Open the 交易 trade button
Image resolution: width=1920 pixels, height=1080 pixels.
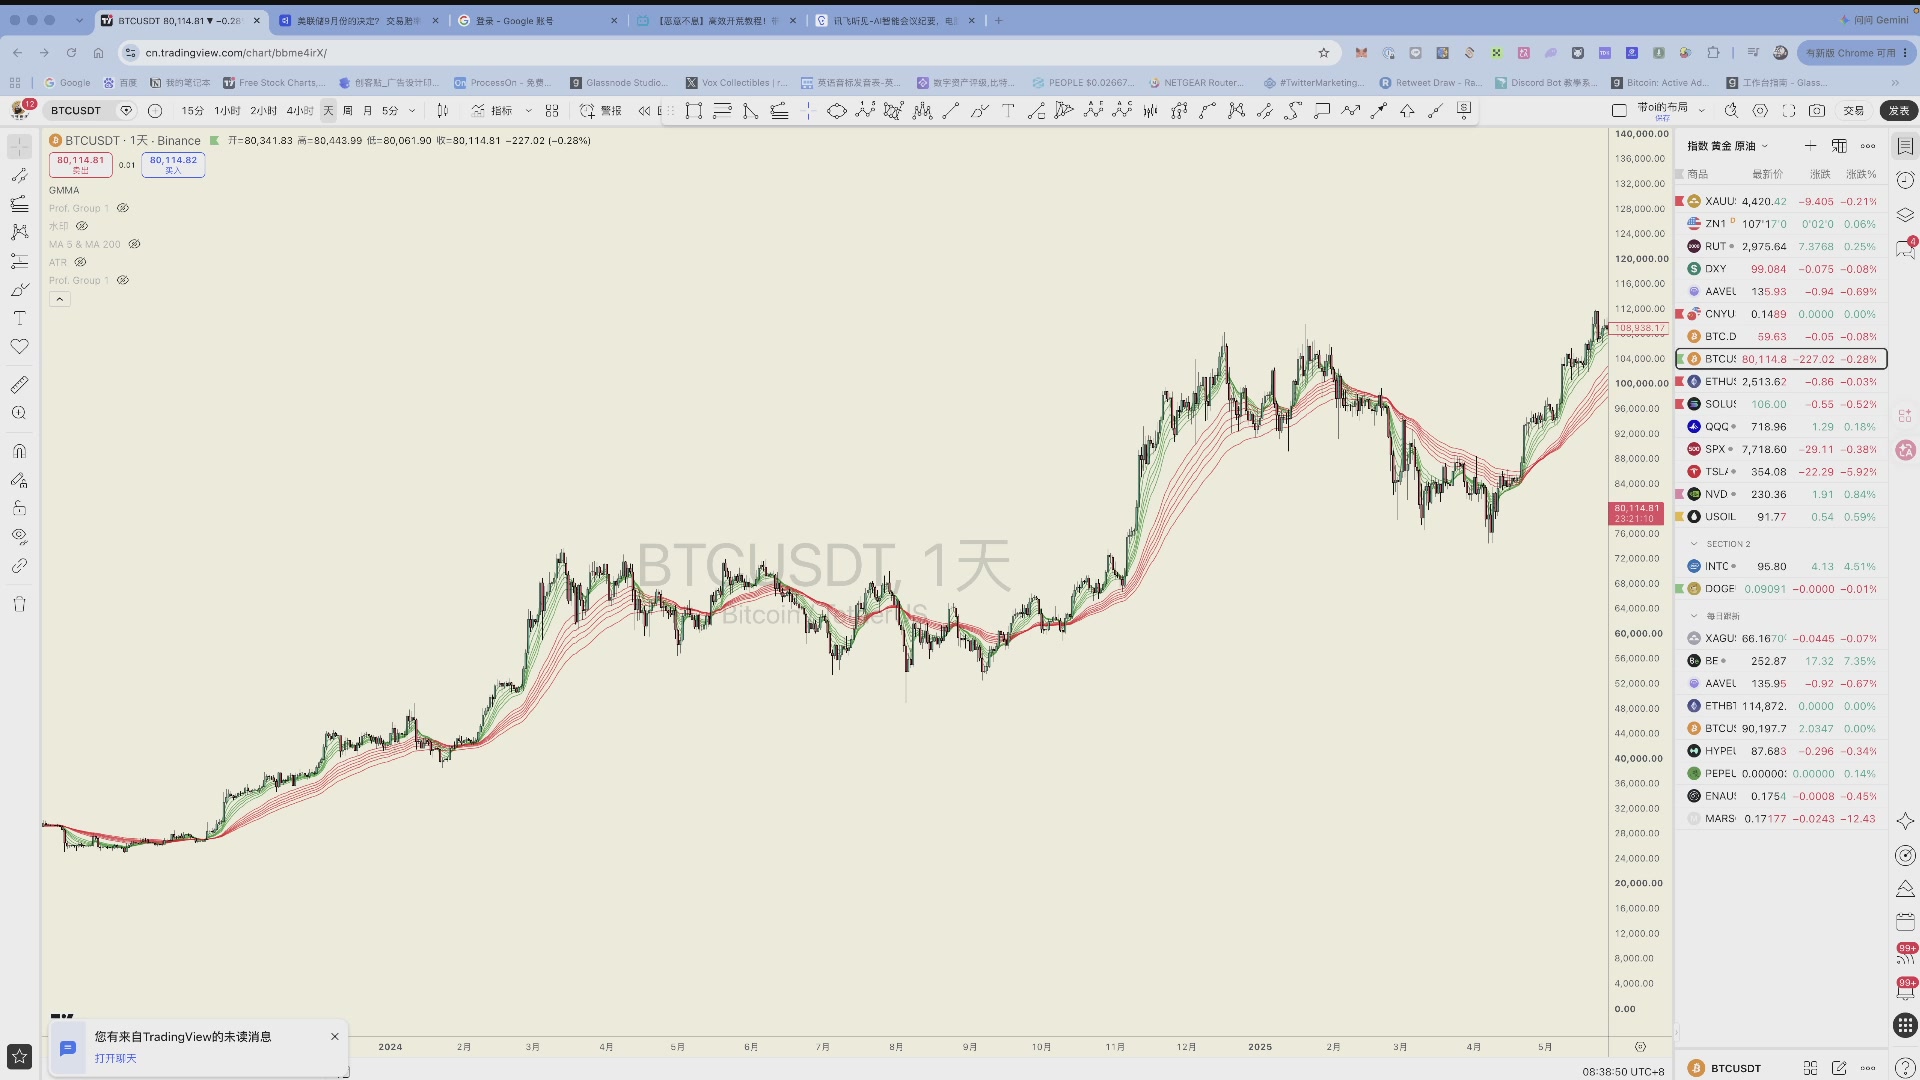tap(1854, 111)
